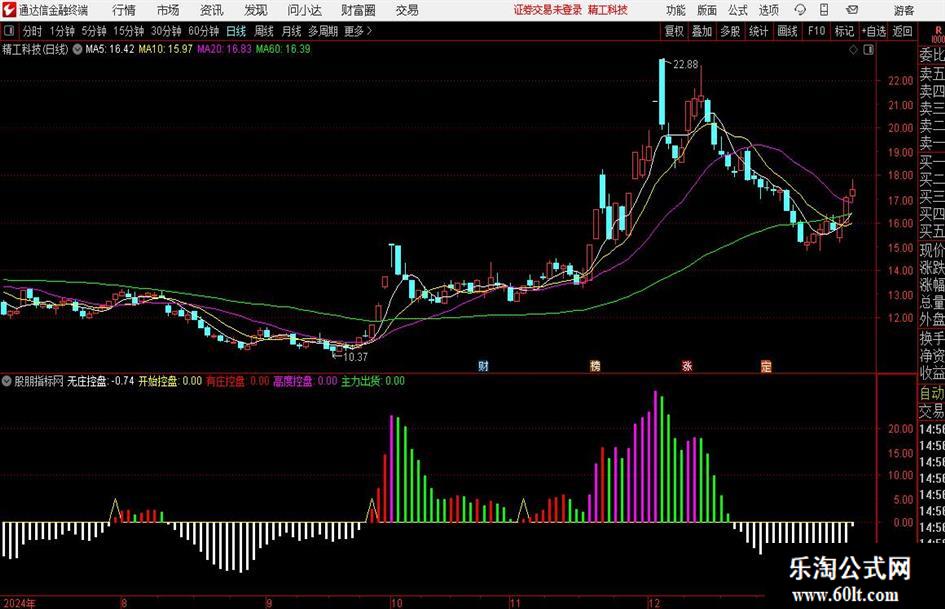The image size is (945, 609).
Task: Click the 精工科技 stock name in title bar
Action: click(608, 10)
